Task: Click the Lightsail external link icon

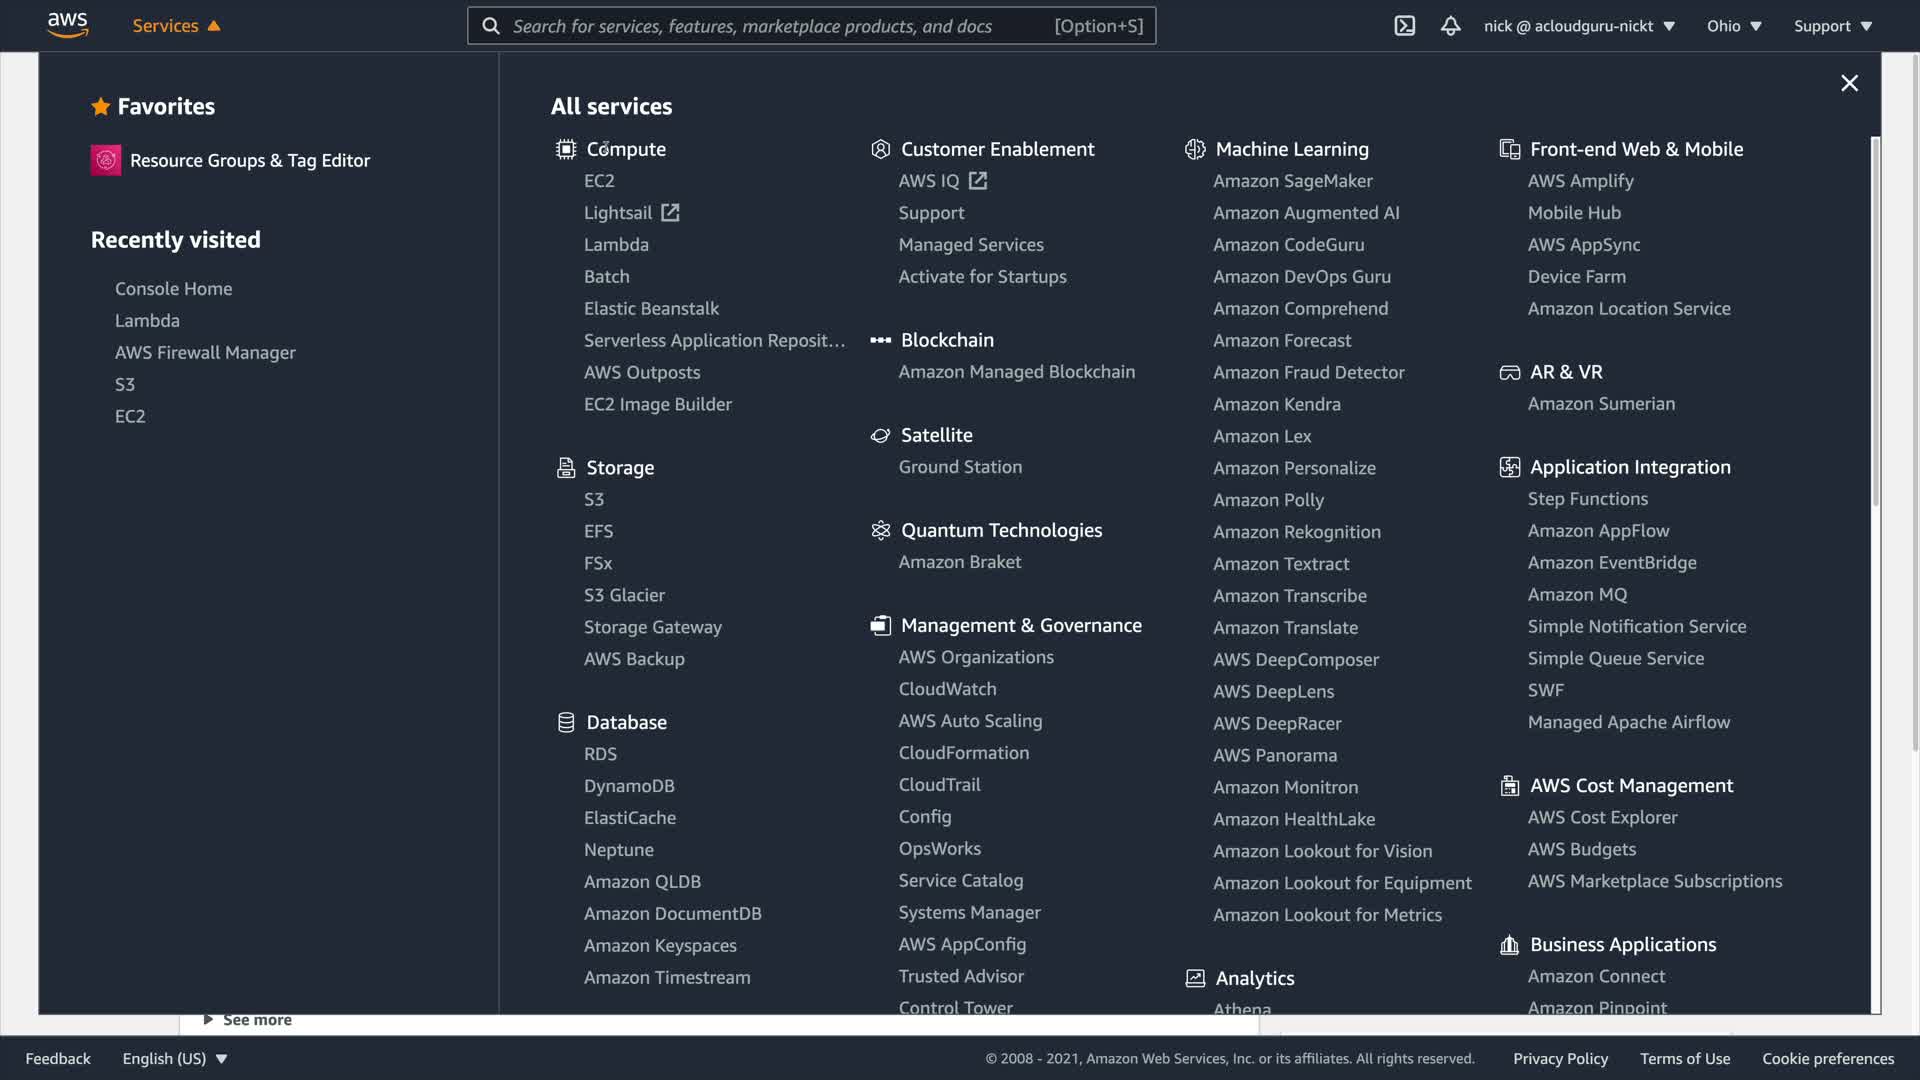Action: 670,213
